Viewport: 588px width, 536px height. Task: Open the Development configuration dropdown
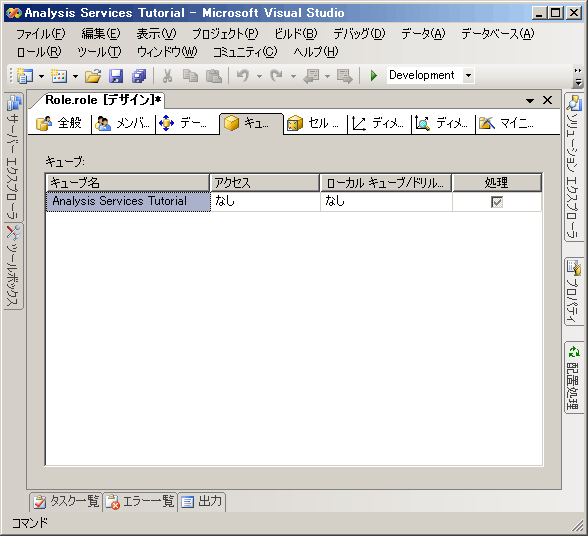468,75
